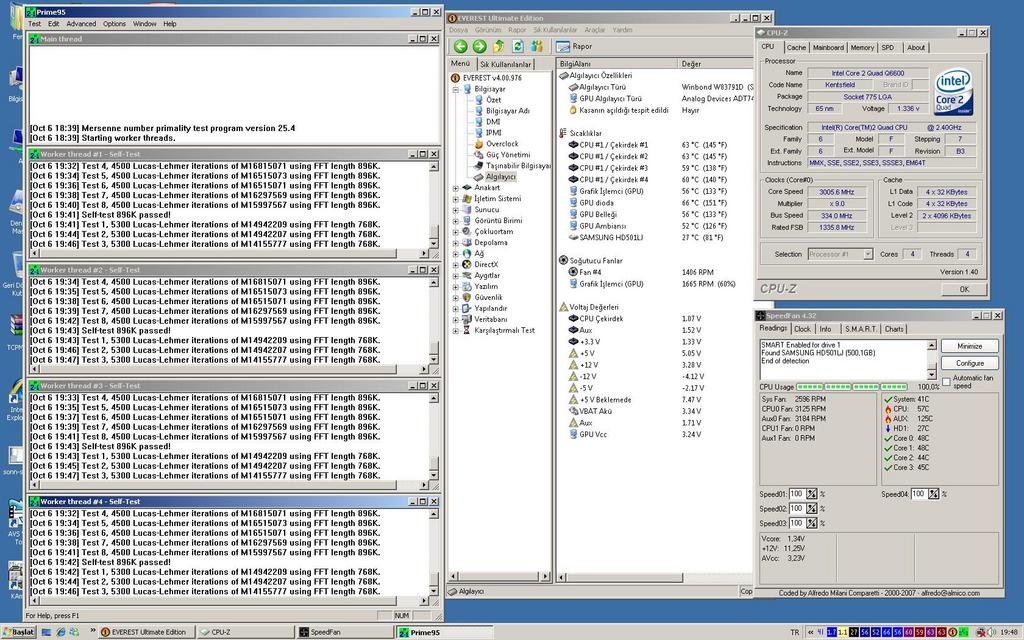1024x640 pixels.
Task: Click the Intel Core 2 Quad logo
Action: (953, 92)
